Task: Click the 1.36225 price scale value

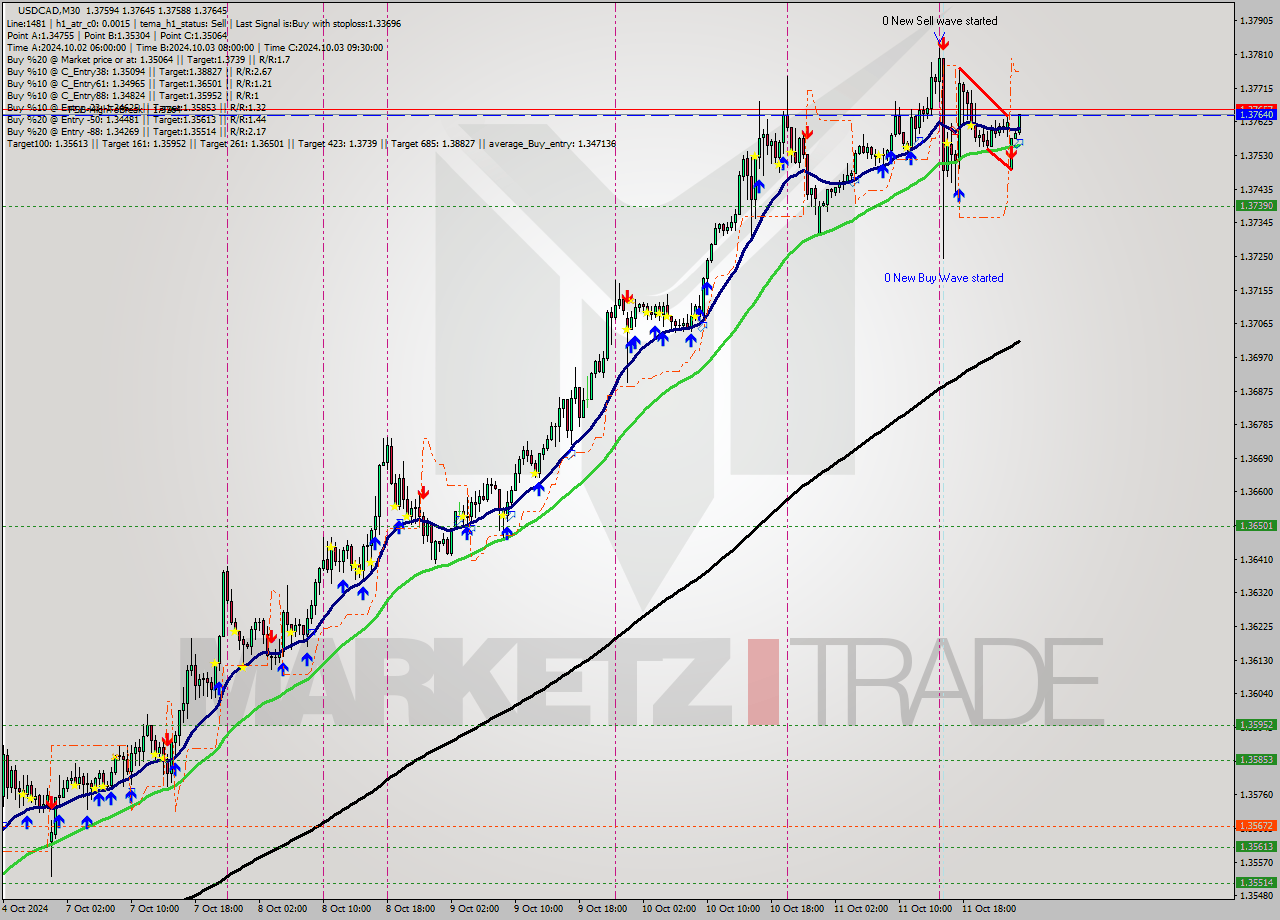Action: (x=1256, y=626)
